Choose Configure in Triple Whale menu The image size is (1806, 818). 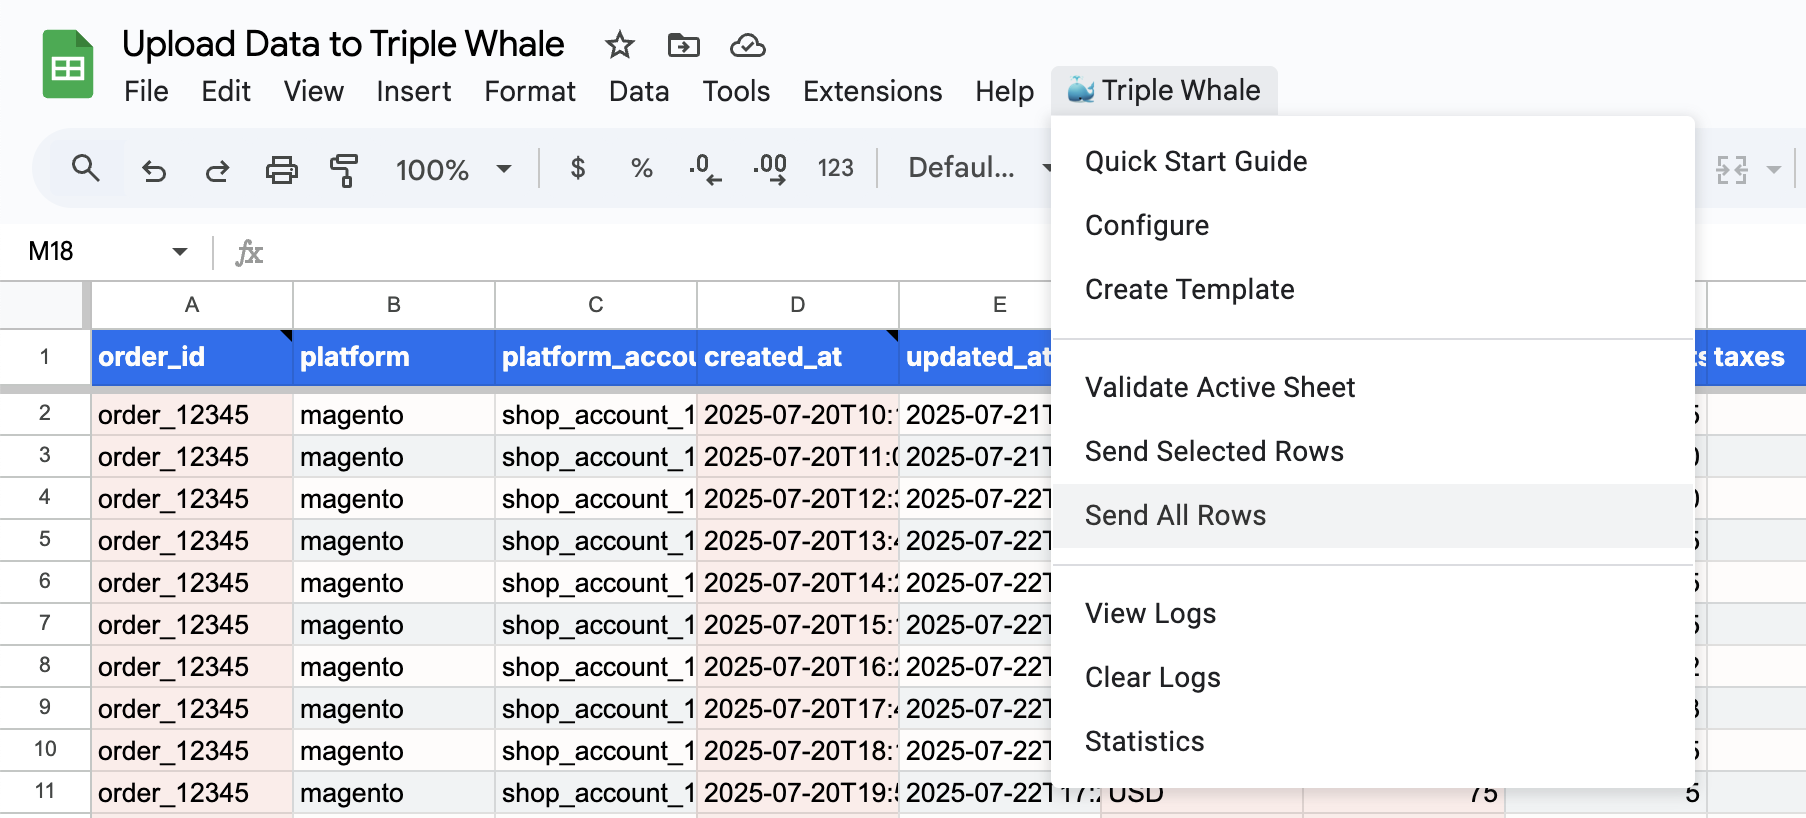click(1373, 226)
